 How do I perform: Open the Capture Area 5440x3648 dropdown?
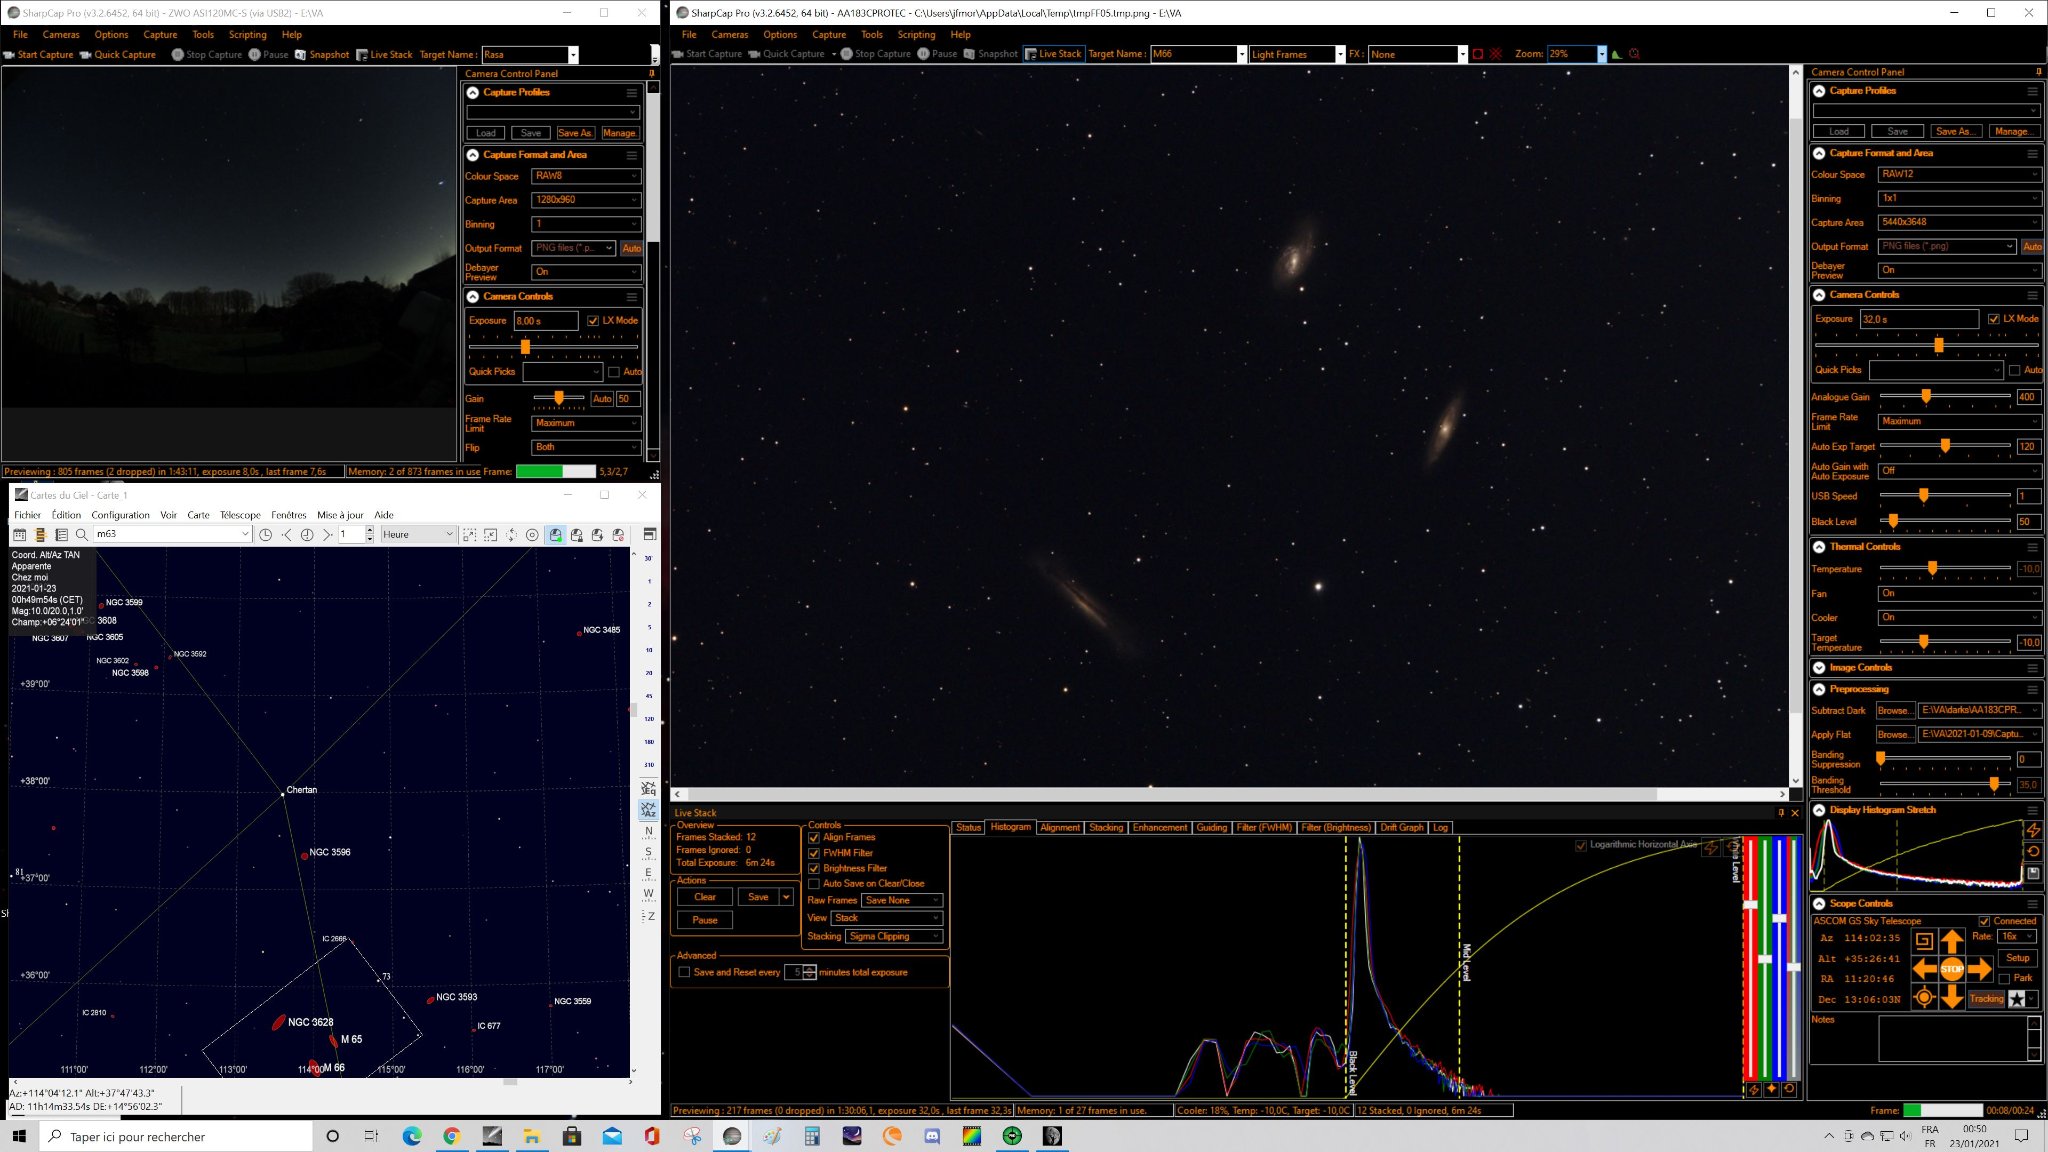click(x=1959, y=222)
